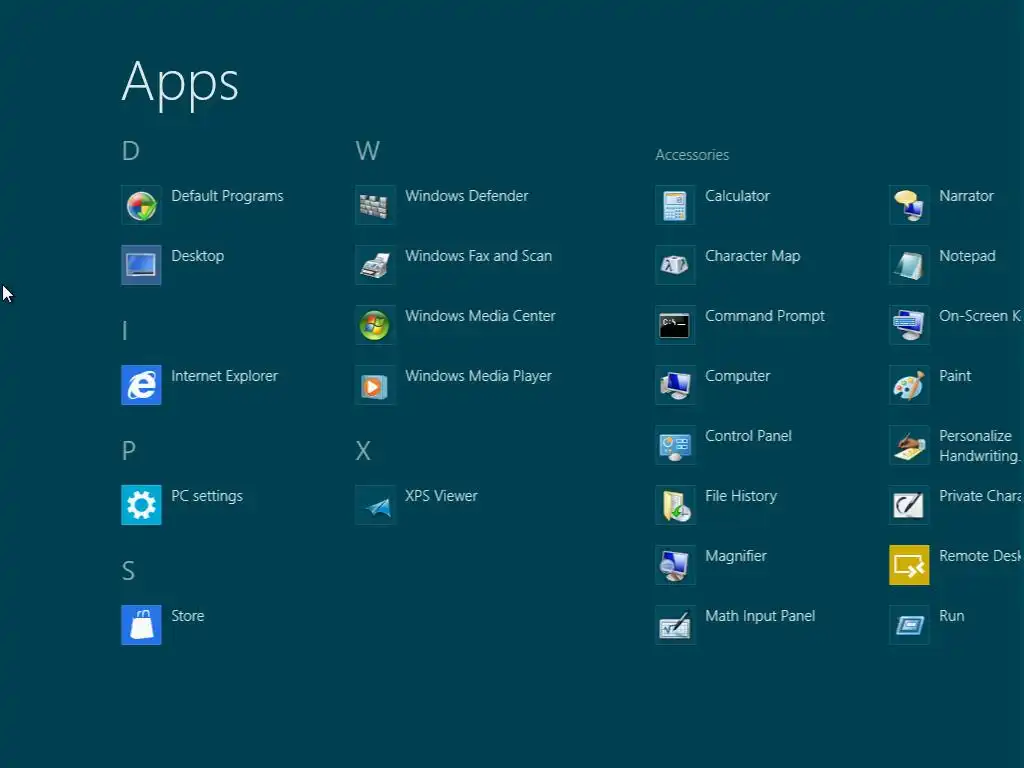Open the Computer icon
Viewport: 1024px width, 768px height.
click(675, 385)
